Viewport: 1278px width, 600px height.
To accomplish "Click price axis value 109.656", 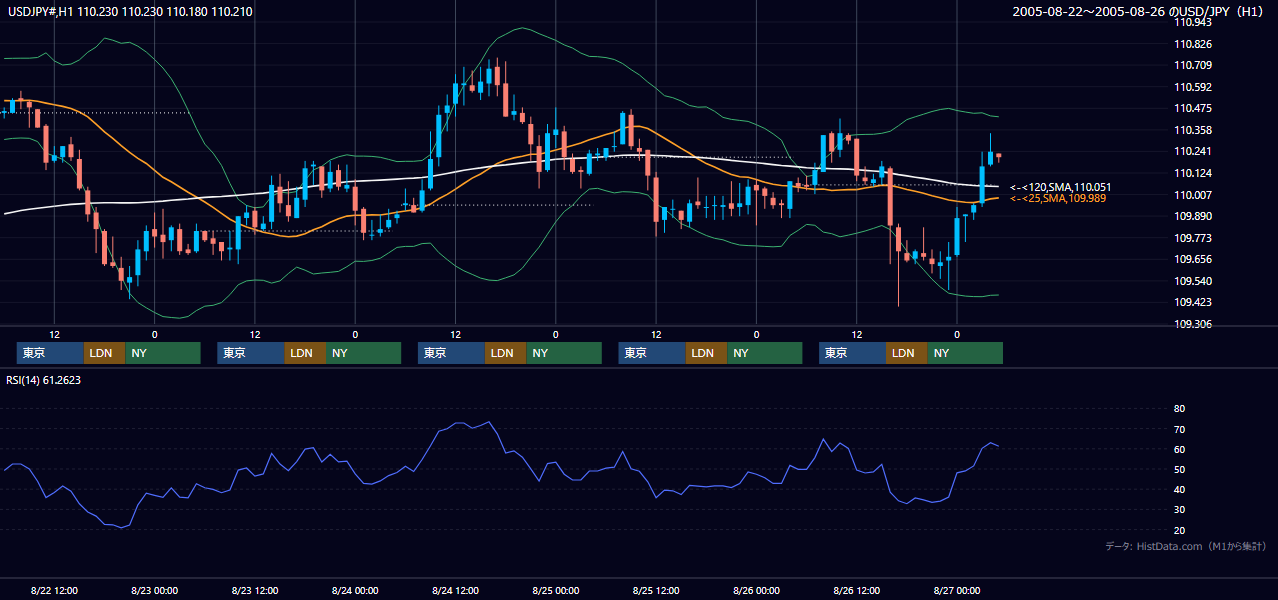I will pos(1193,260).
